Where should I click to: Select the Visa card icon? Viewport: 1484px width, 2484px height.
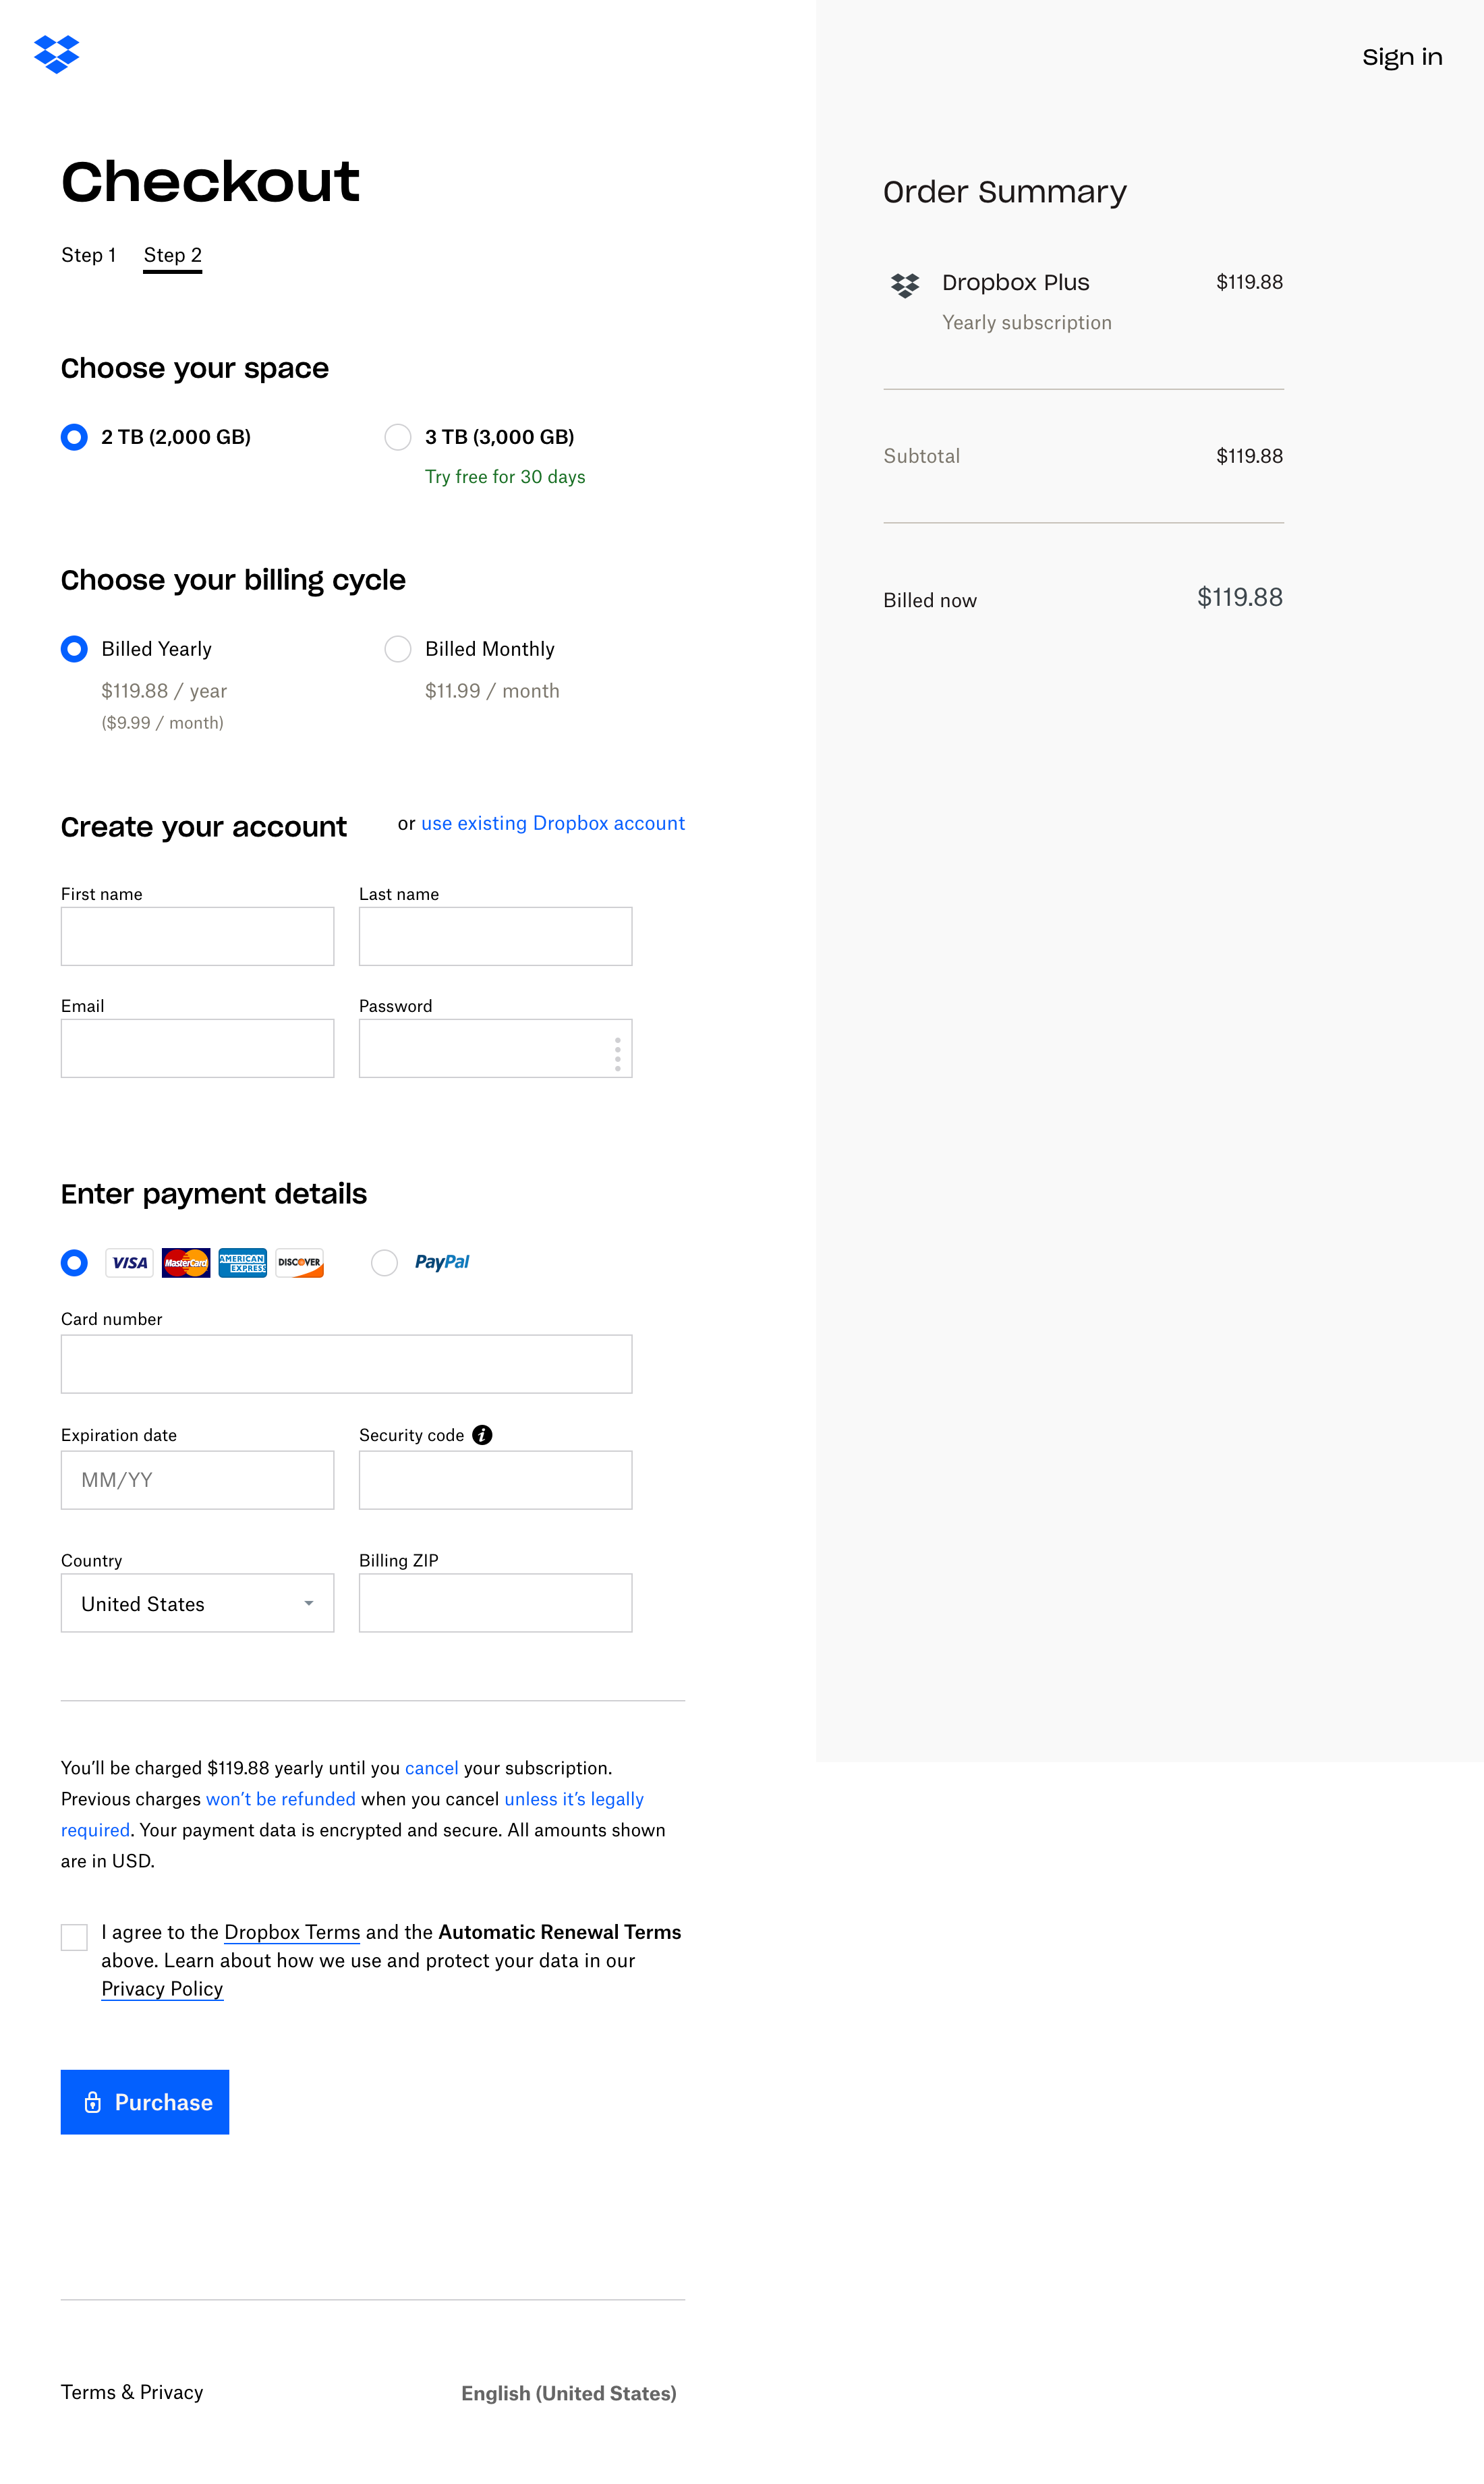click(128, 1263)
